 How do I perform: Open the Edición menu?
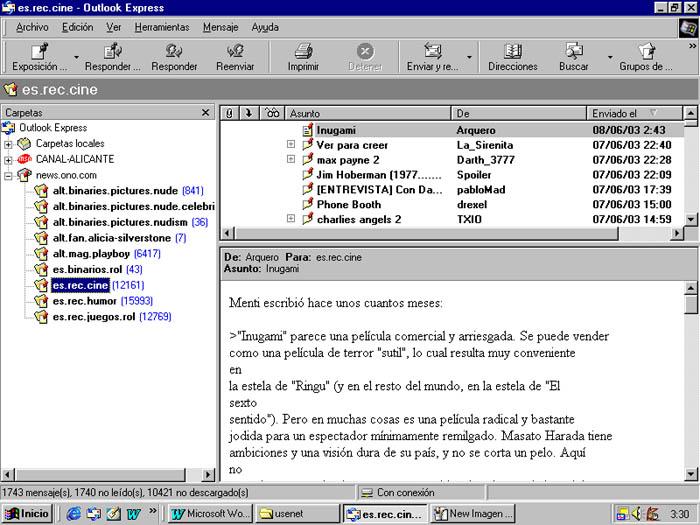(78, 27)
